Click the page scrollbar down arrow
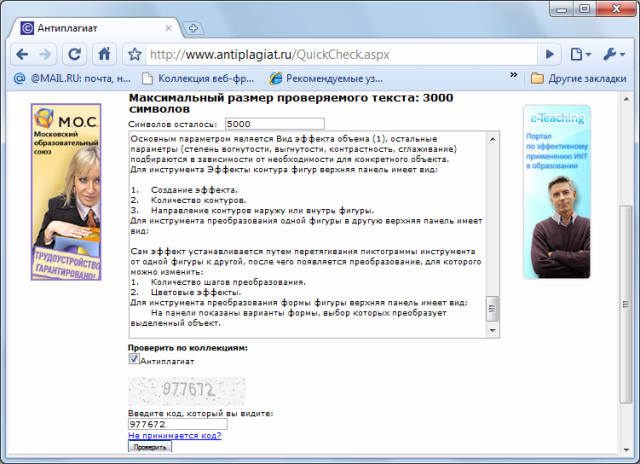The height and width of the screenshot is (464, 640). (x=626, y=449)
